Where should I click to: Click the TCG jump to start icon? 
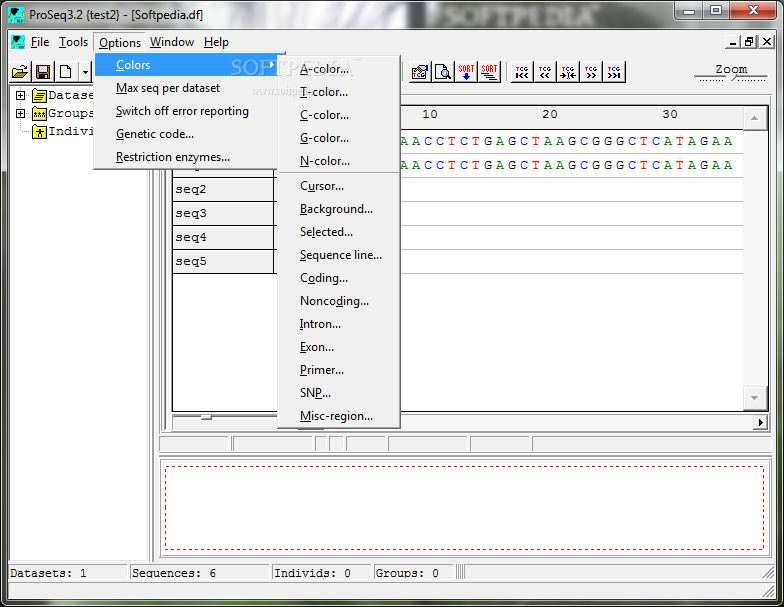(x=522, y=72)
